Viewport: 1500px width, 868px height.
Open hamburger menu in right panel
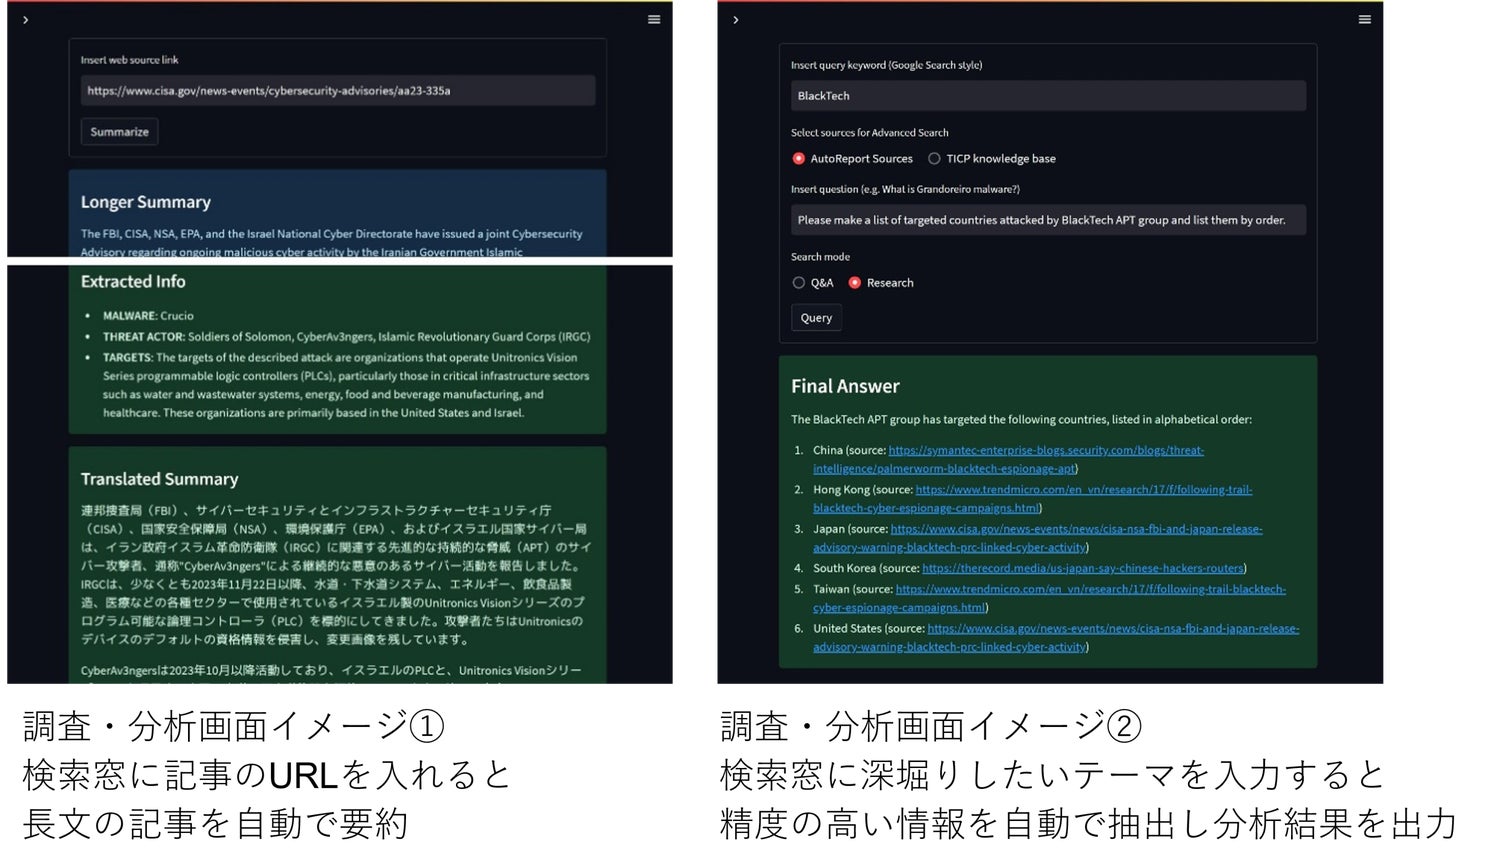pyautogui.click(x=1364, y=20)
